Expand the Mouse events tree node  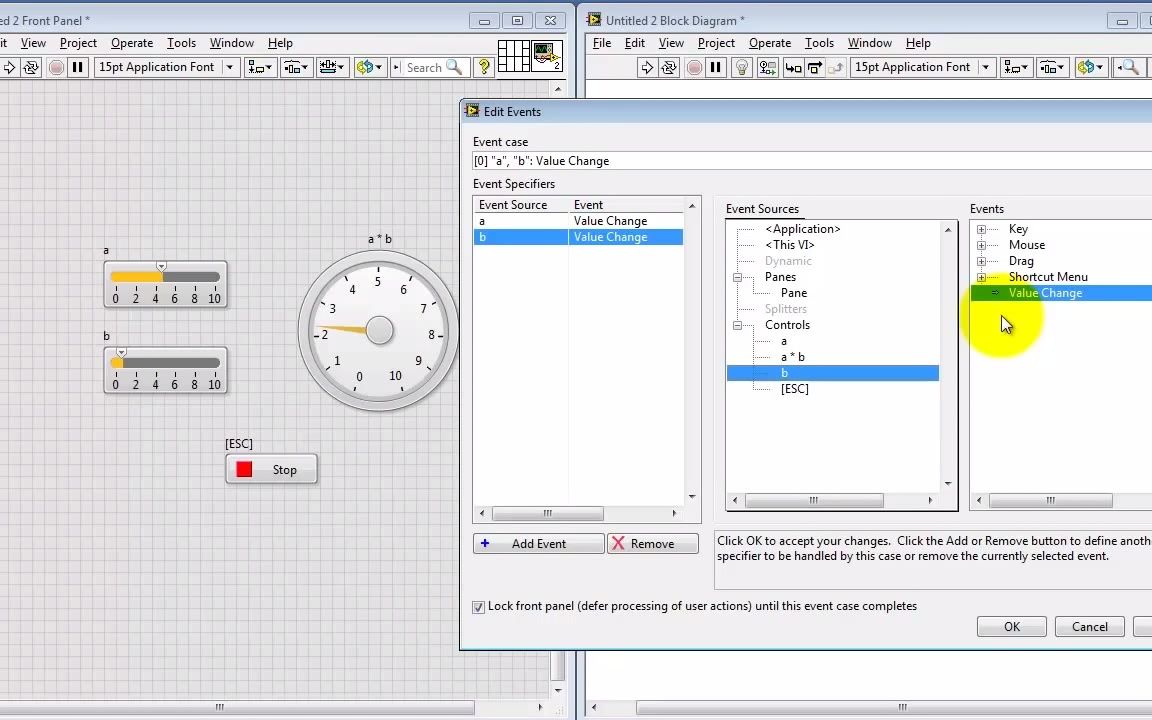[x=981, y=245]
